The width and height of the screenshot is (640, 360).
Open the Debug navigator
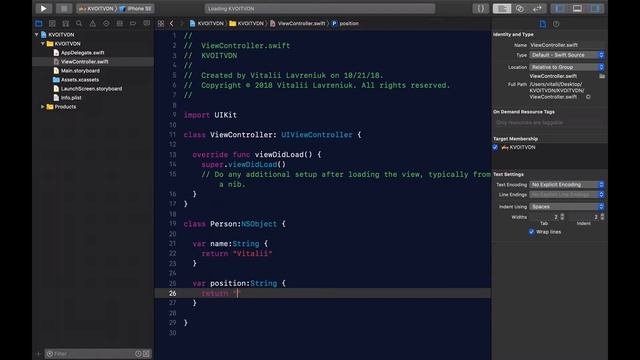[120, 24]
